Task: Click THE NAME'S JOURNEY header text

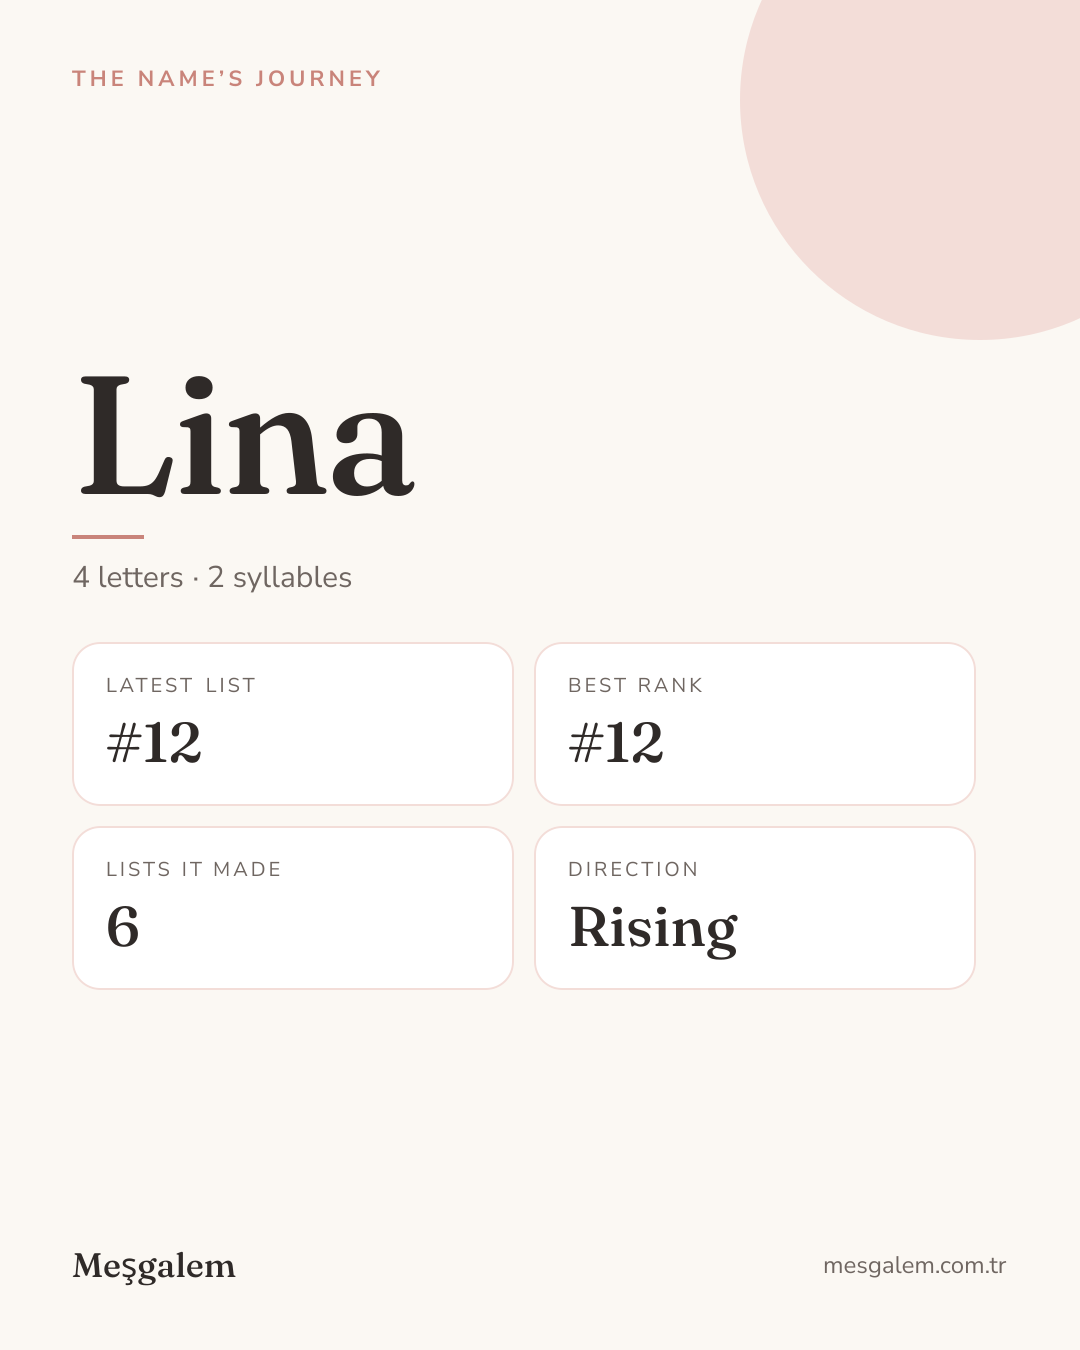Action: click(x=227, y=79)
